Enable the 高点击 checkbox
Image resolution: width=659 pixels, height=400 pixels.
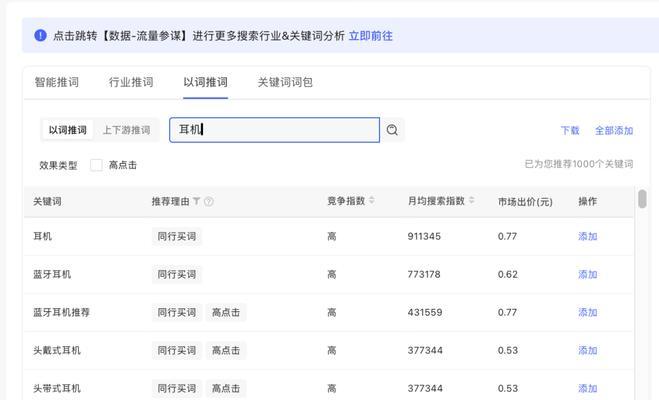point(96,165)
